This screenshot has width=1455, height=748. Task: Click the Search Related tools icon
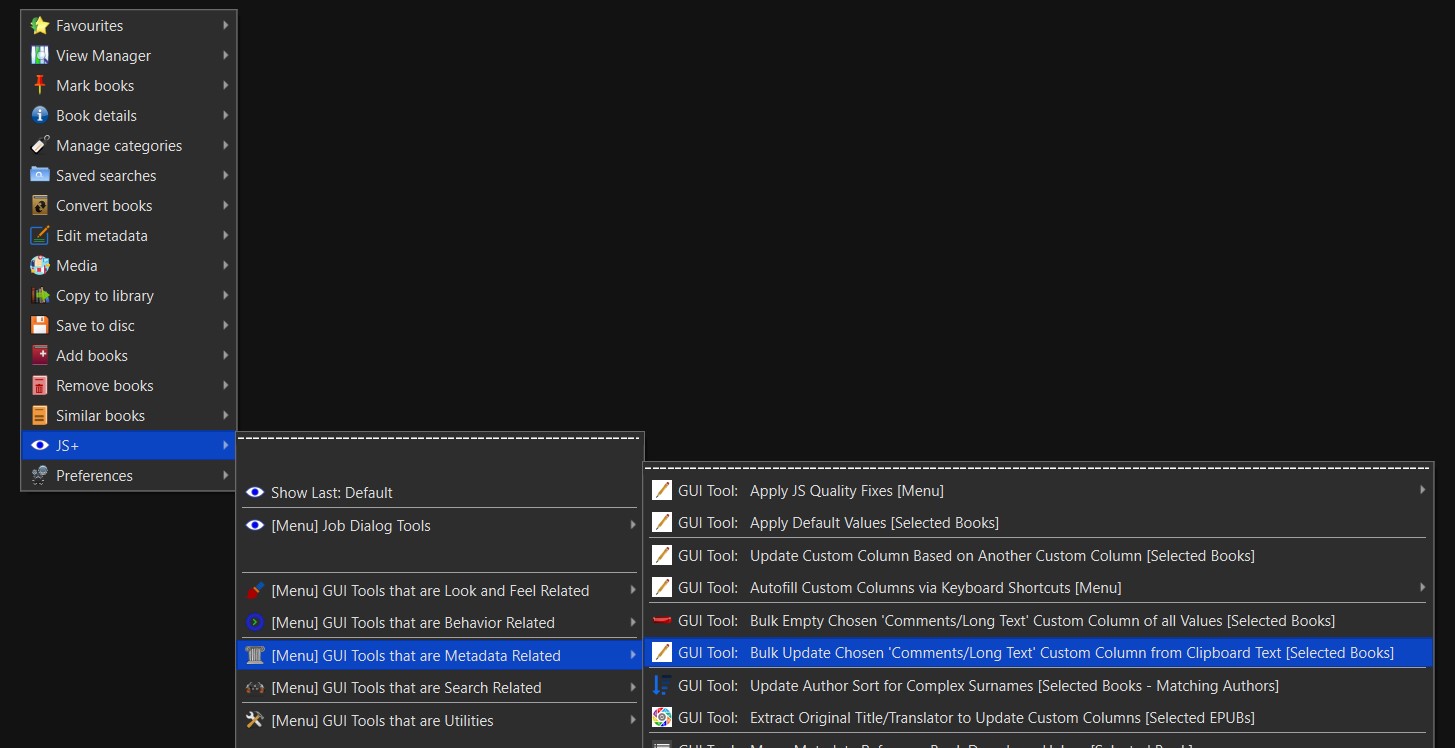[x=255, y=688]
